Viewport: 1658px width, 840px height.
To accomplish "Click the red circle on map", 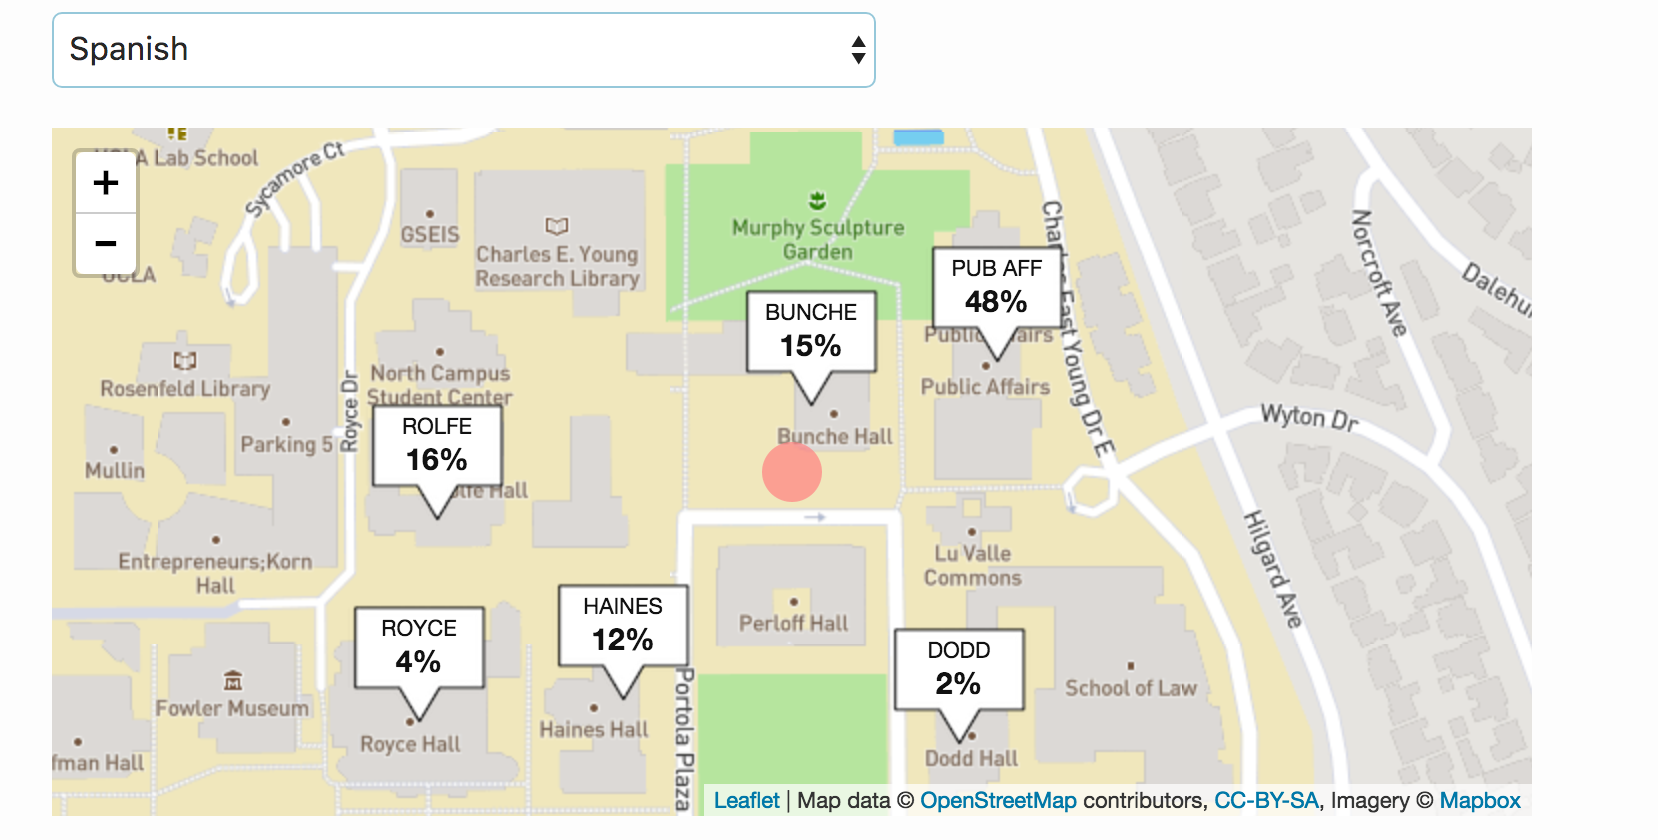I will point(792,472).
